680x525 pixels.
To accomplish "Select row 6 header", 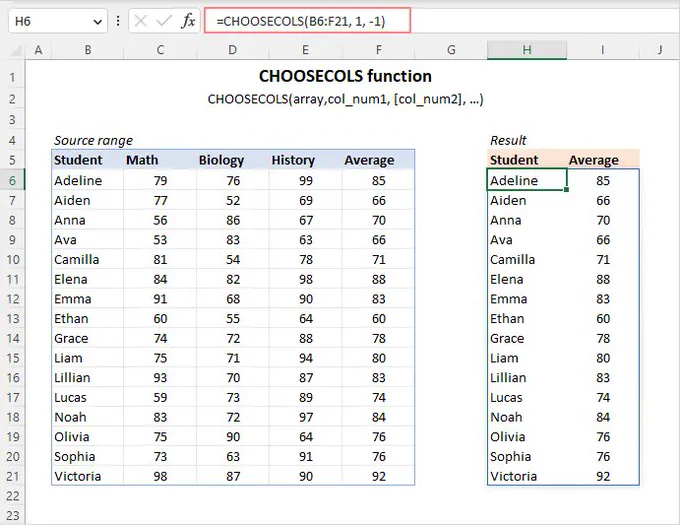I will [13, 180].
